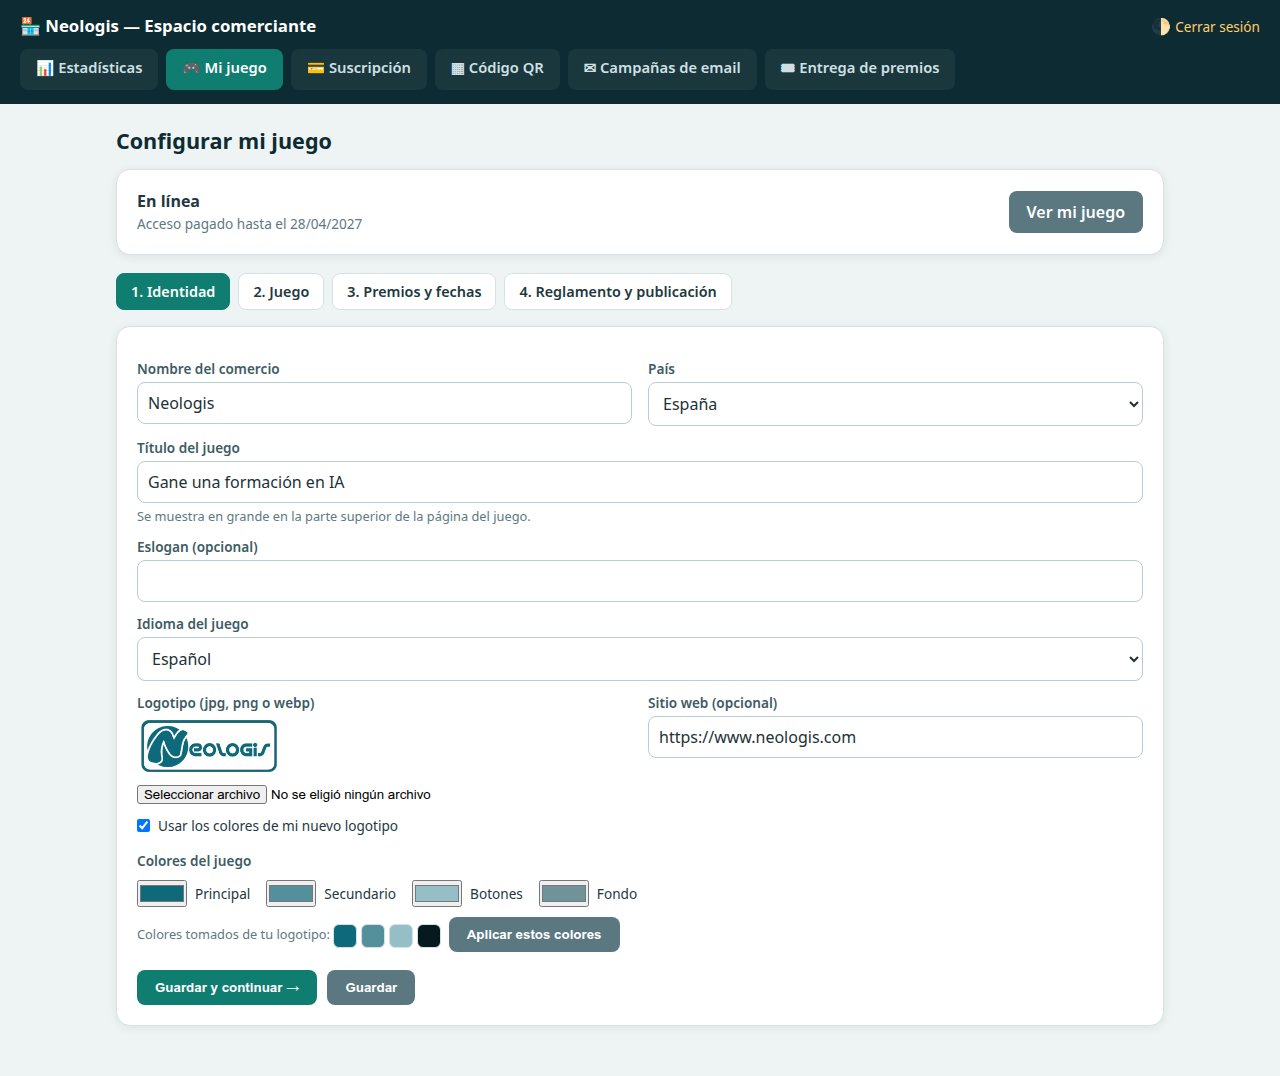
Task: Click Guardar y continuar button
Action: coord(227,987)
